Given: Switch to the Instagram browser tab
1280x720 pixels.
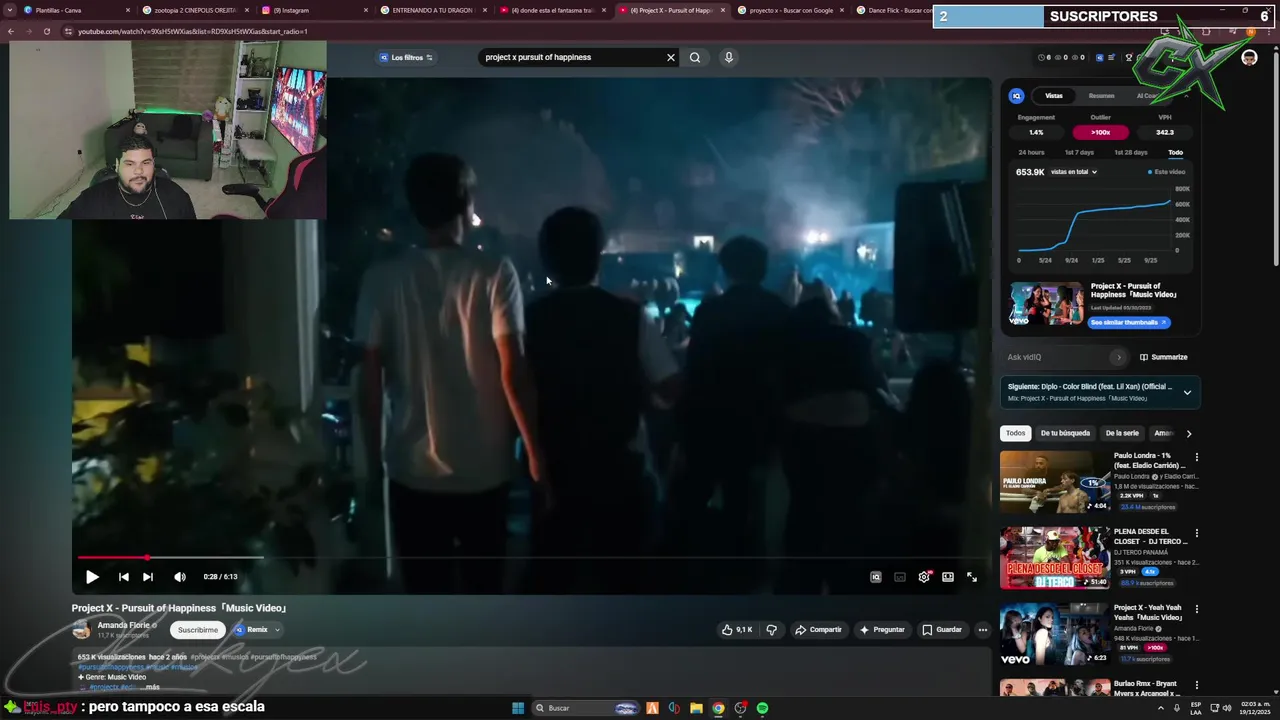Looking at the screenshot, I should coord(313,10).
